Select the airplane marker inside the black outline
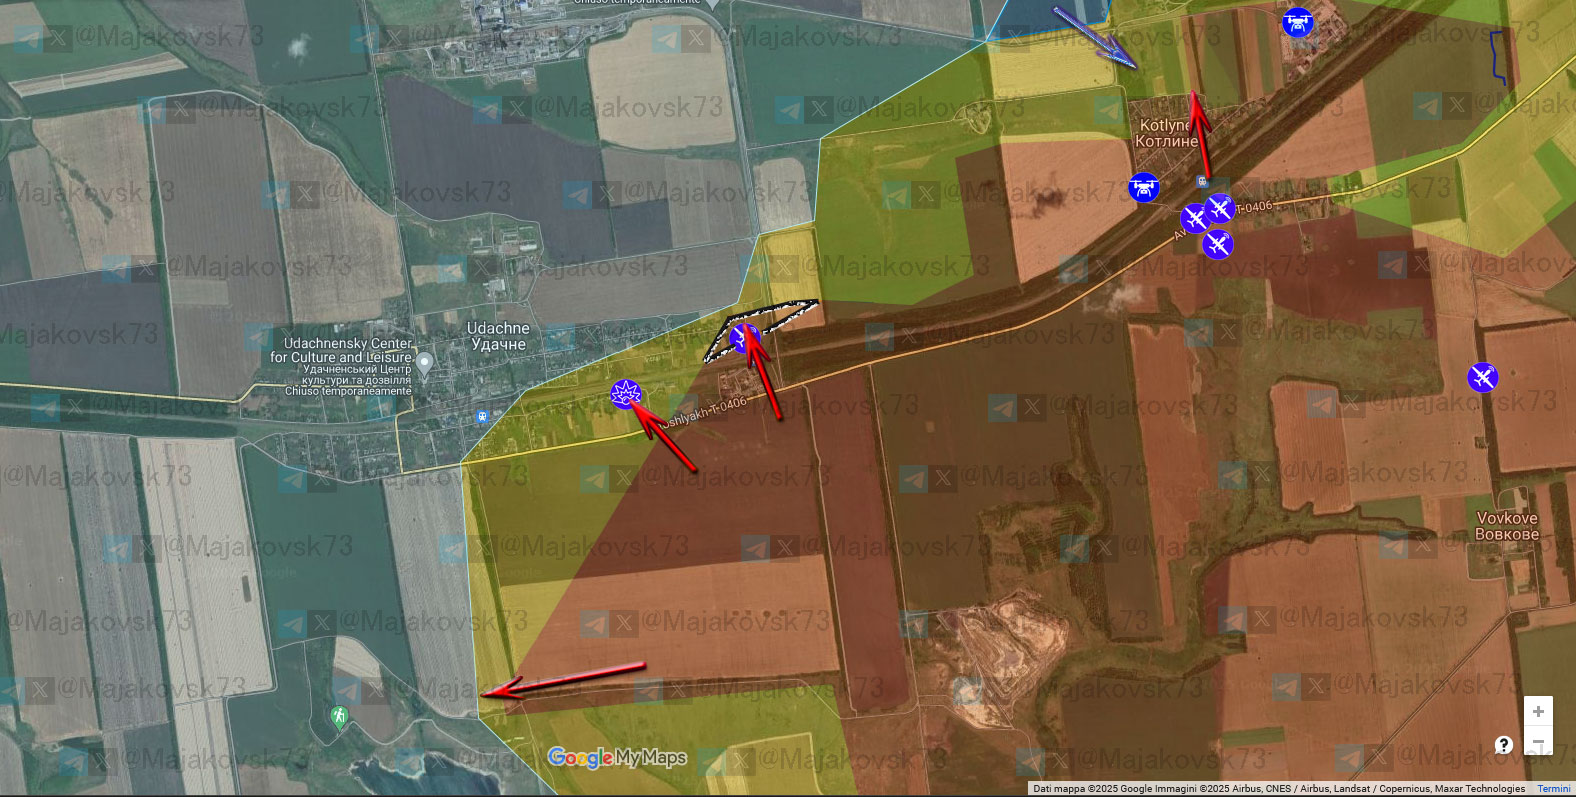Image resolution: width=1576 pixels, height=797 pixels. point(745,339)
